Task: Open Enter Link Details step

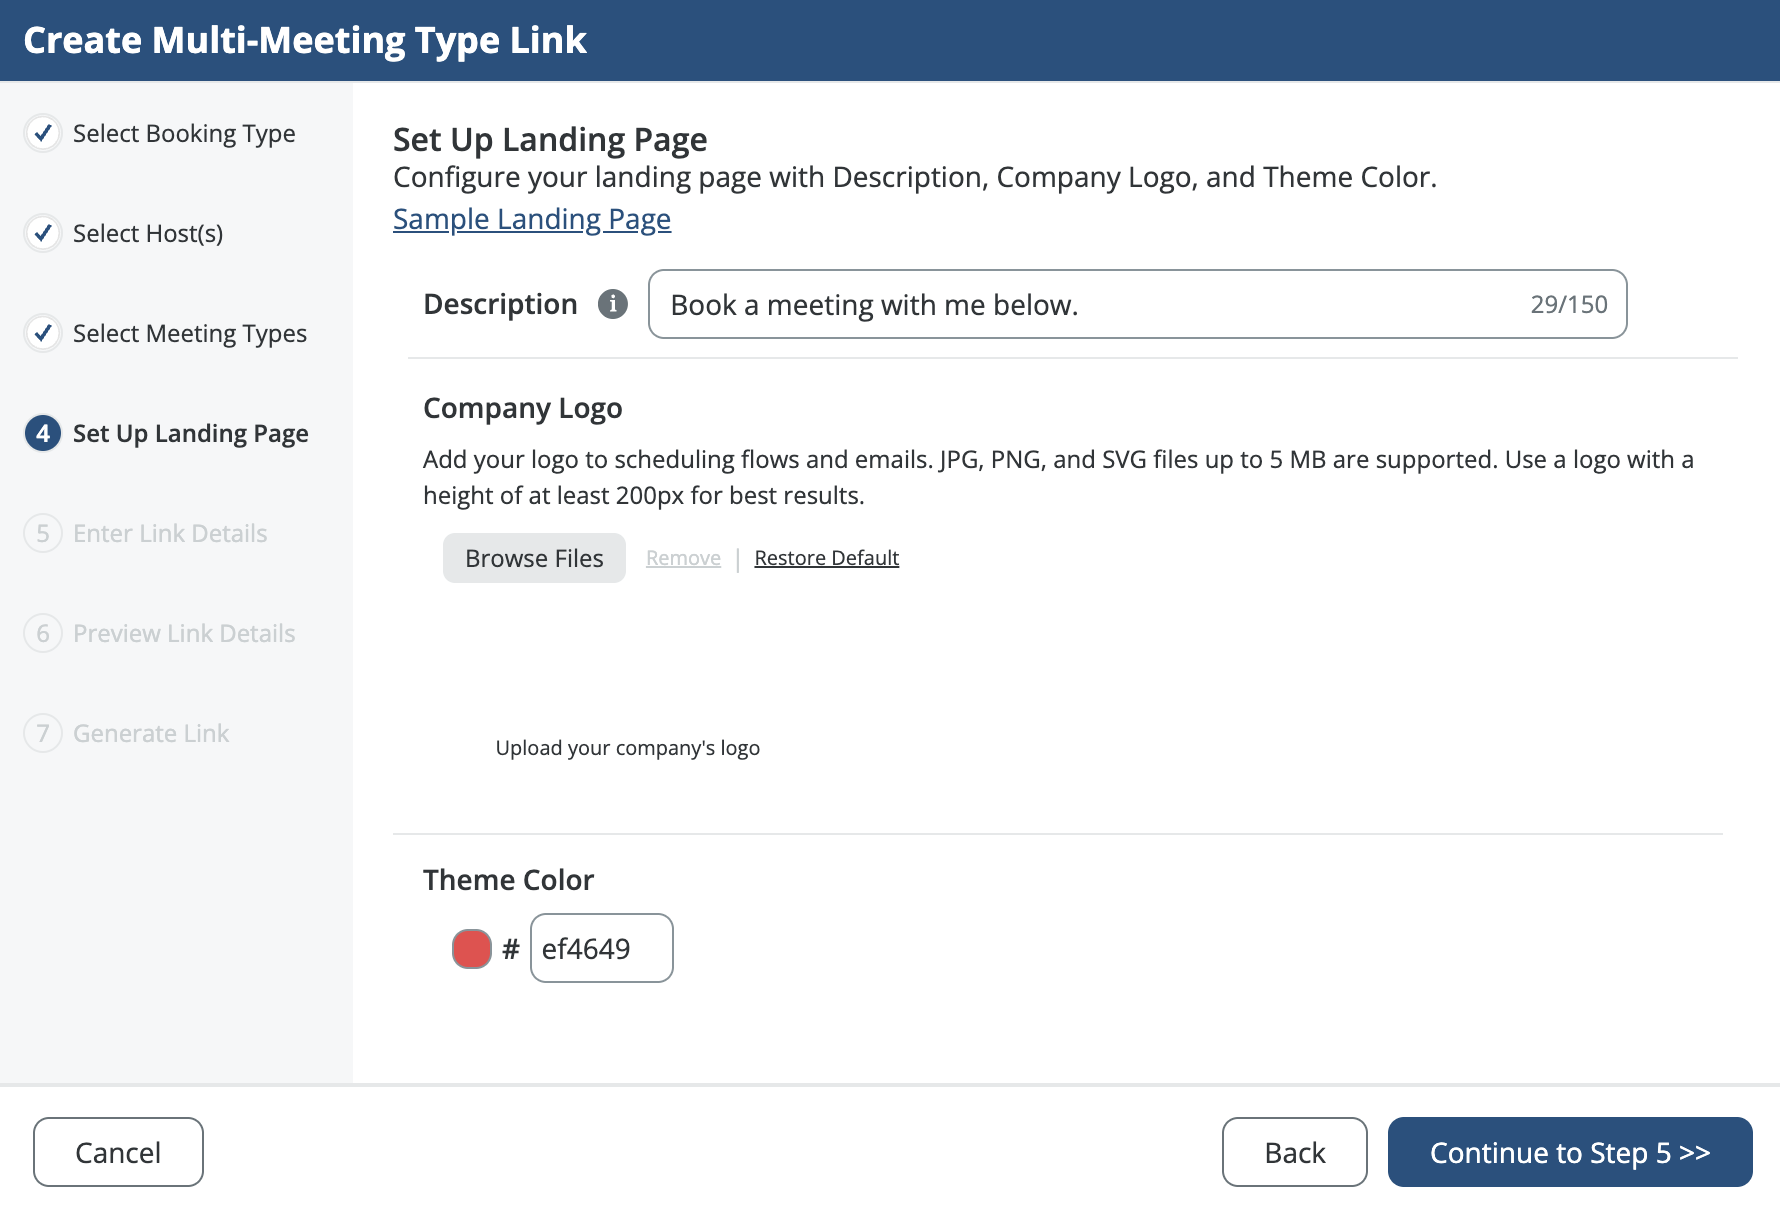Action: (170, 533)
